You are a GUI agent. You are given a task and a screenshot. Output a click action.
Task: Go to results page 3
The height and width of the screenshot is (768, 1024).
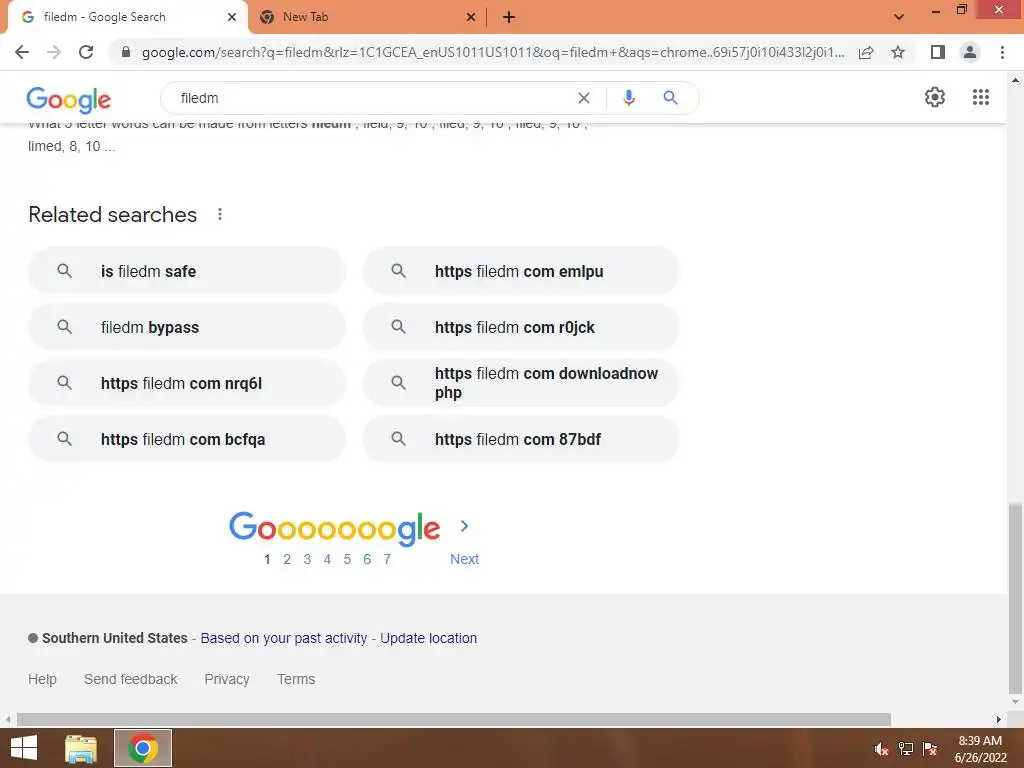(x=307, y=559)
